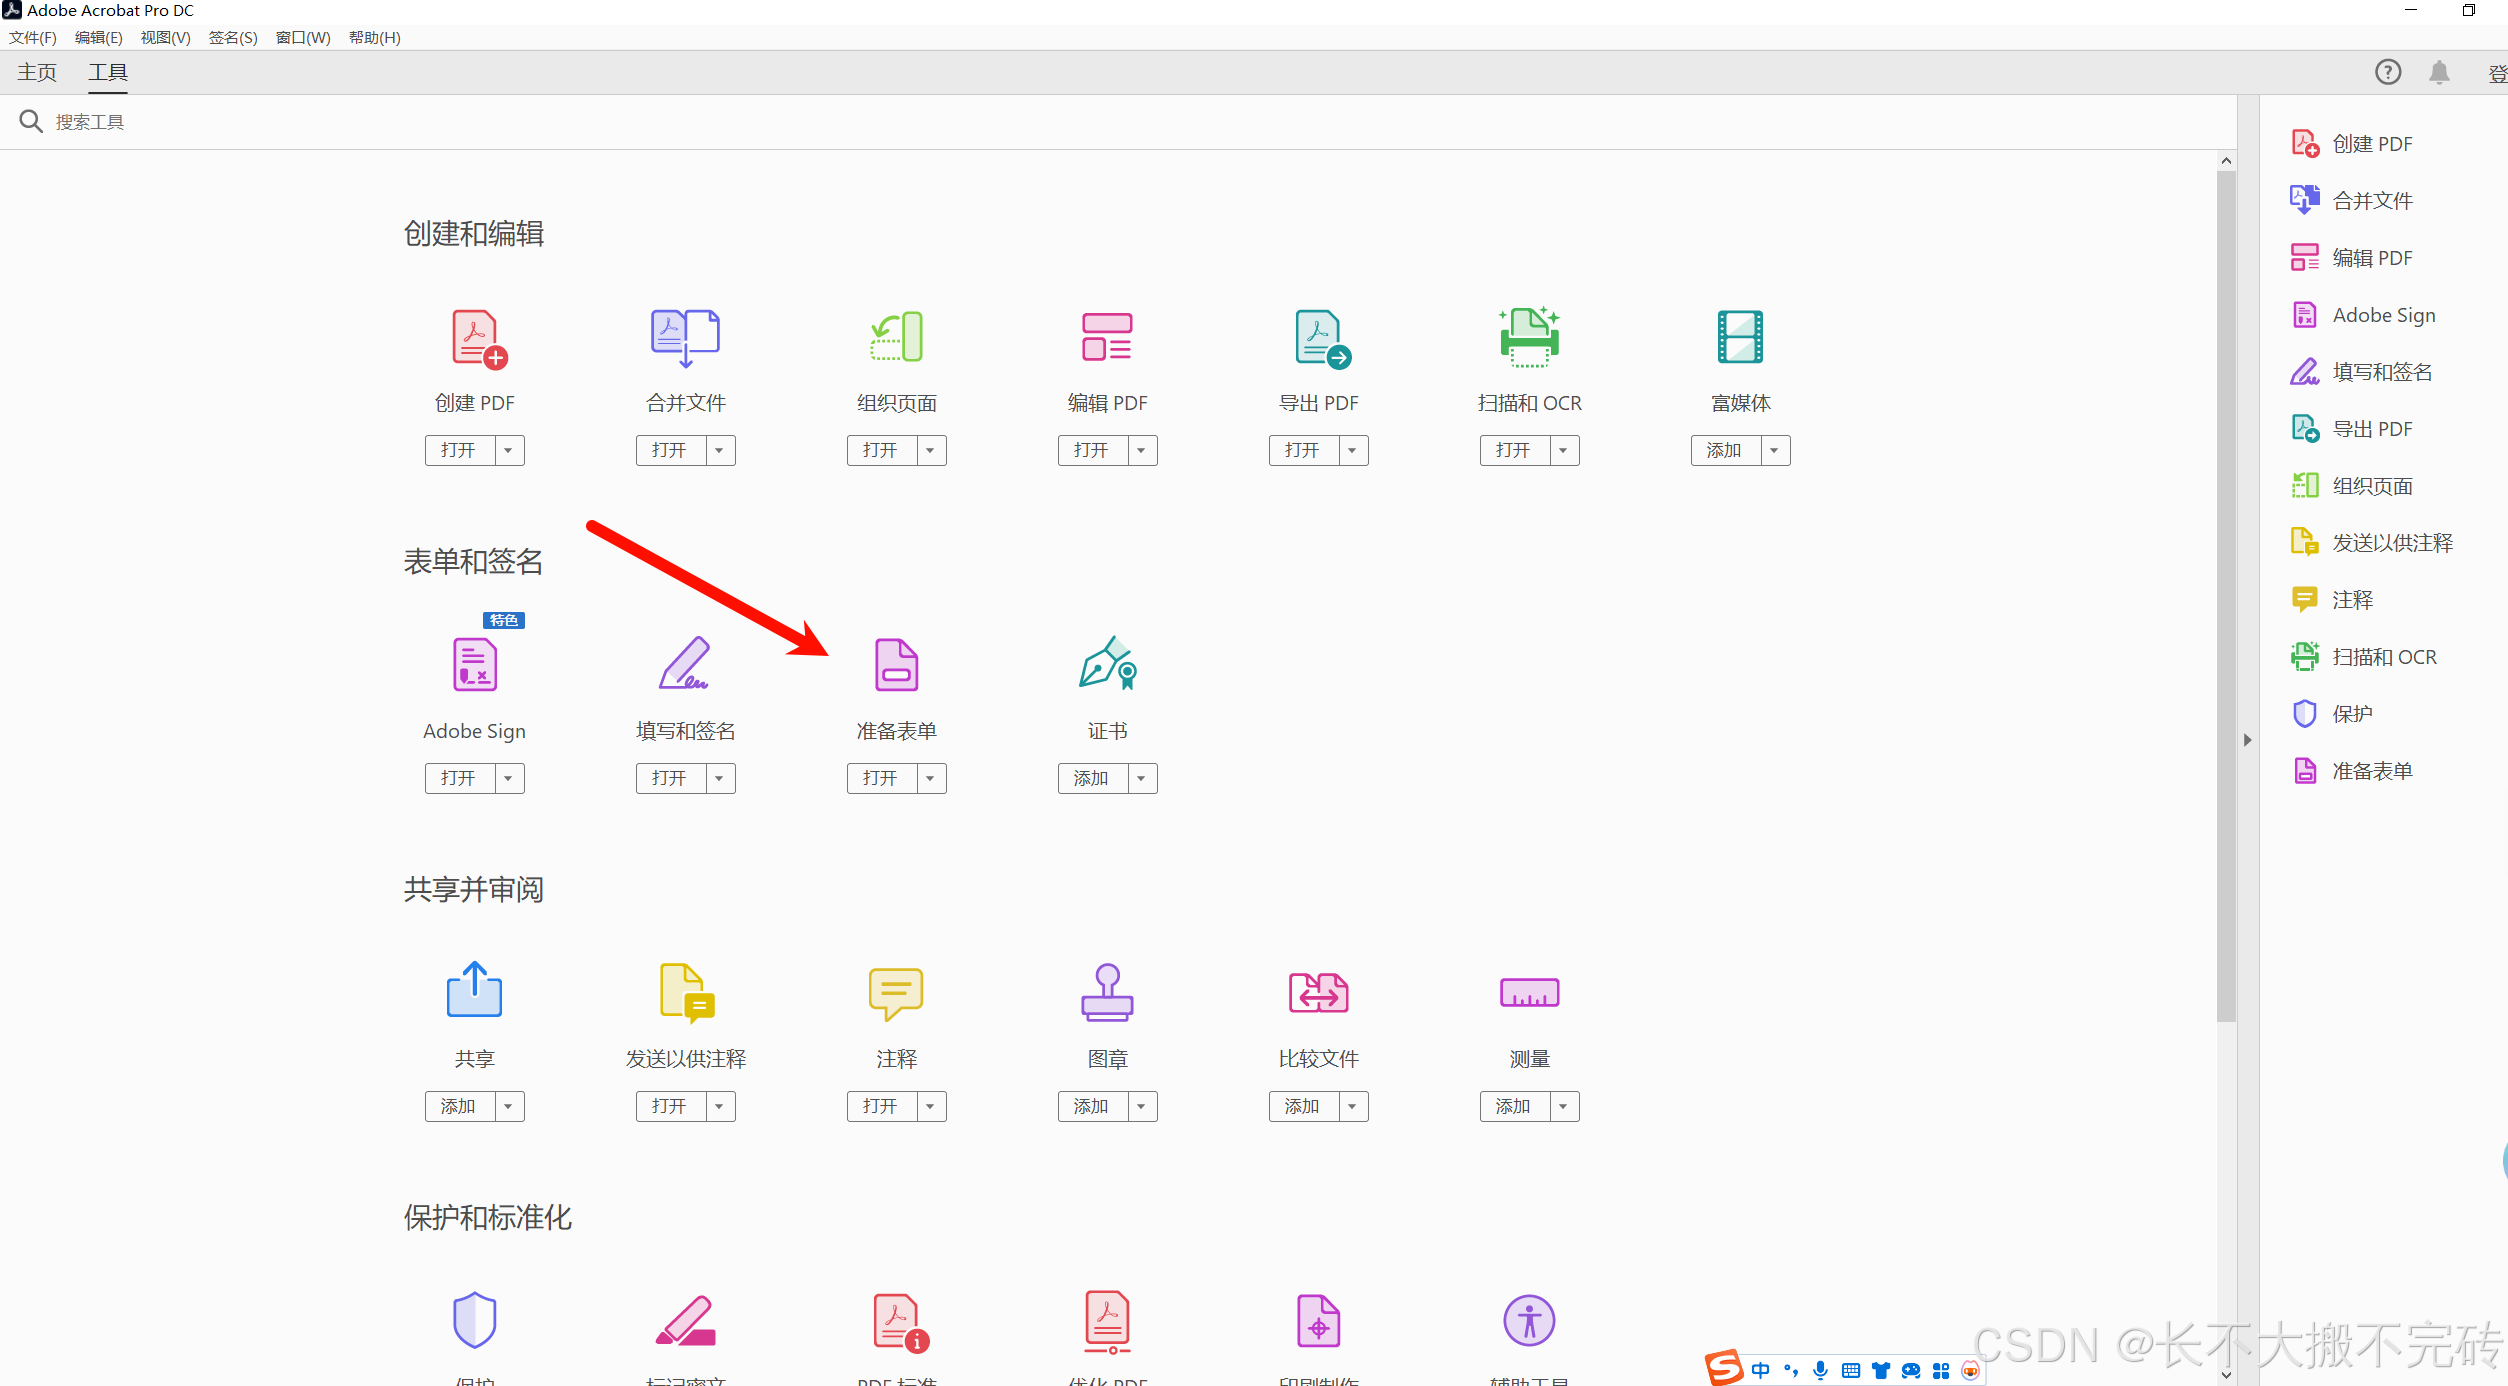Image resolution: width=2508 pixels, height=1386 pixels.
Task: Click the Combine Files (合并文件) icon
Action: (x=685, y=337)
